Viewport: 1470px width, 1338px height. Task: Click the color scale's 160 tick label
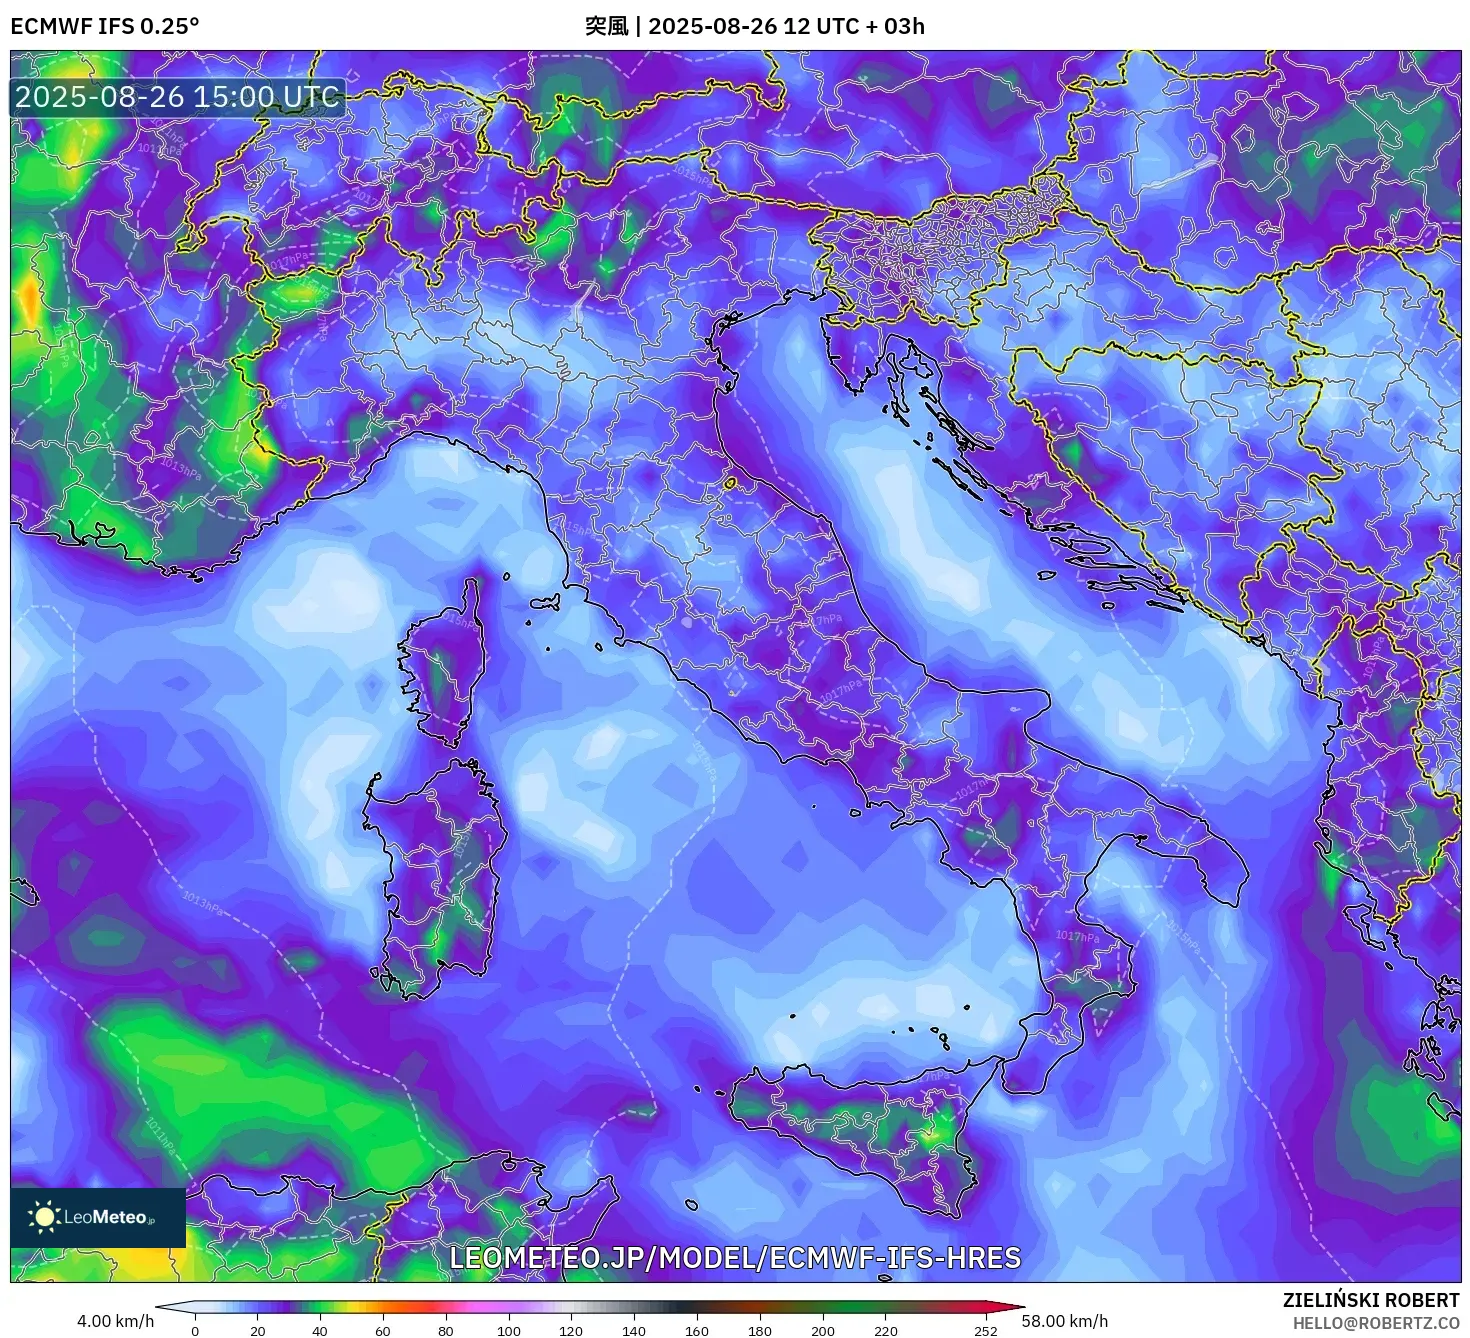697,1331
